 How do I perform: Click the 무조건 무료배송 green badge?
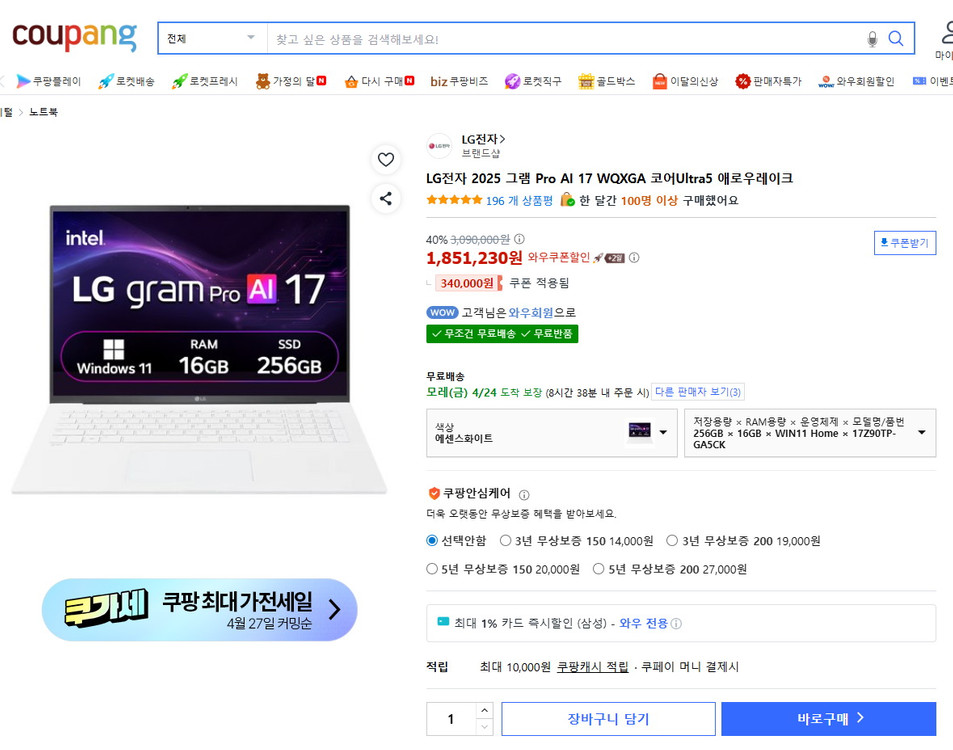coord(502,334)
